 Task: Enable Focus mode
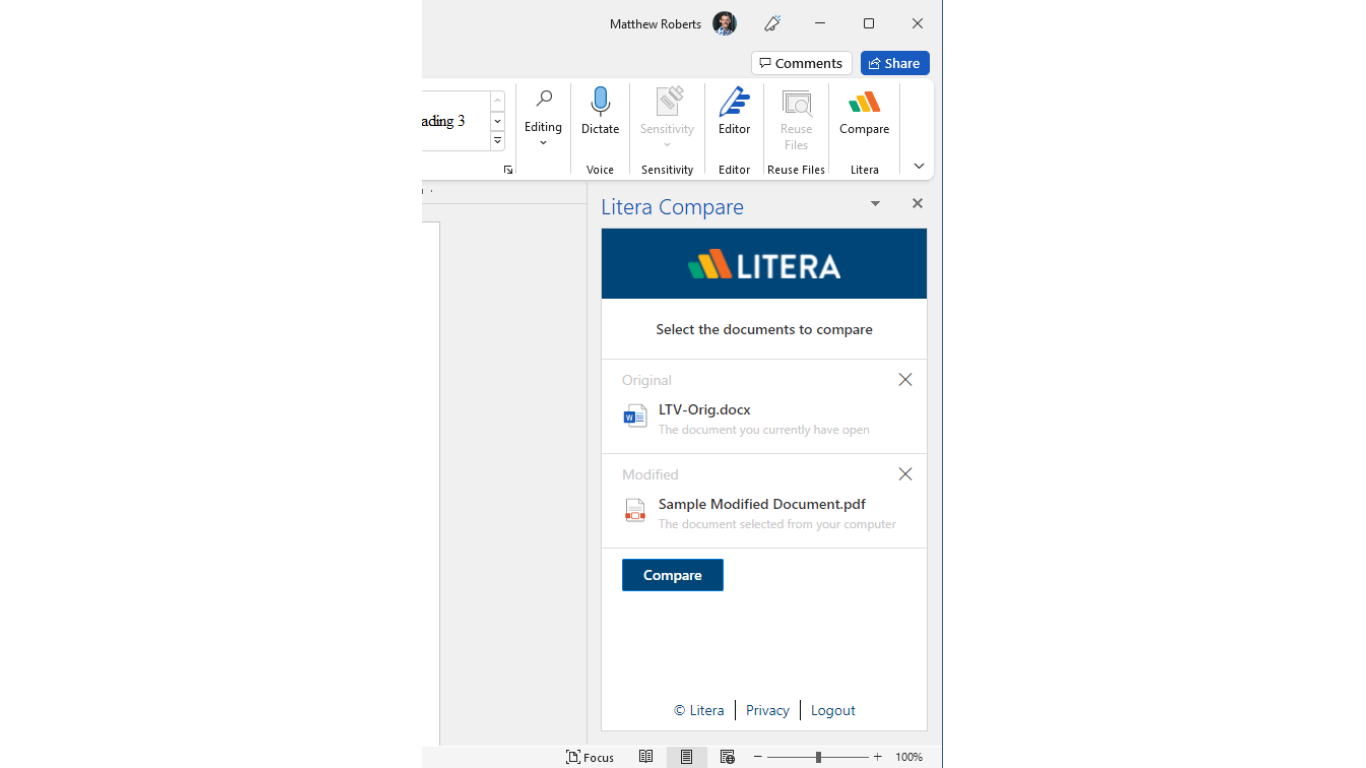(590, 757)
